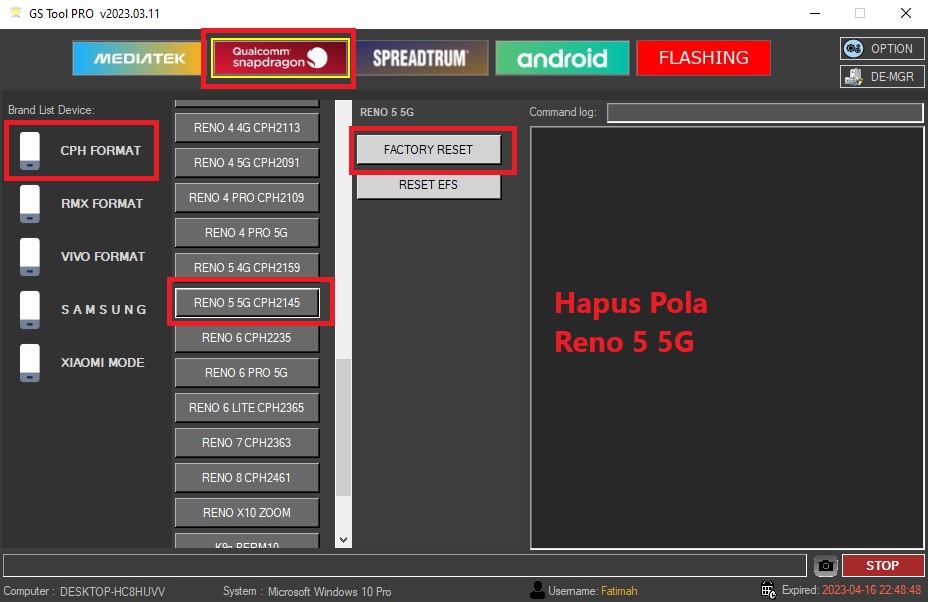
Task: Click the RESET EFS button
Action: coord(428,185)
